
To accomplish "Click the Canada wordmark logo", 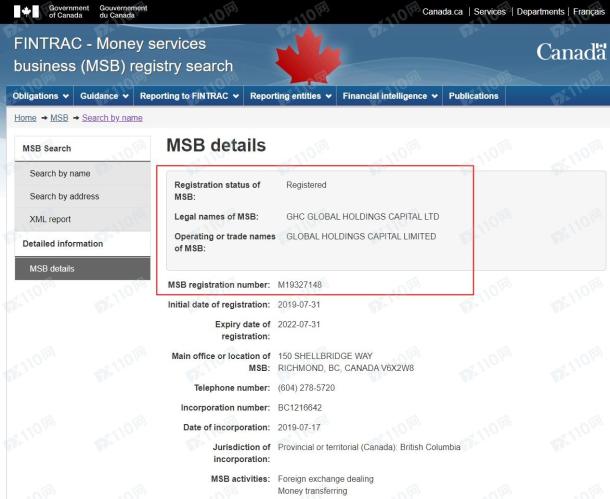I will (x=571, y=52).
